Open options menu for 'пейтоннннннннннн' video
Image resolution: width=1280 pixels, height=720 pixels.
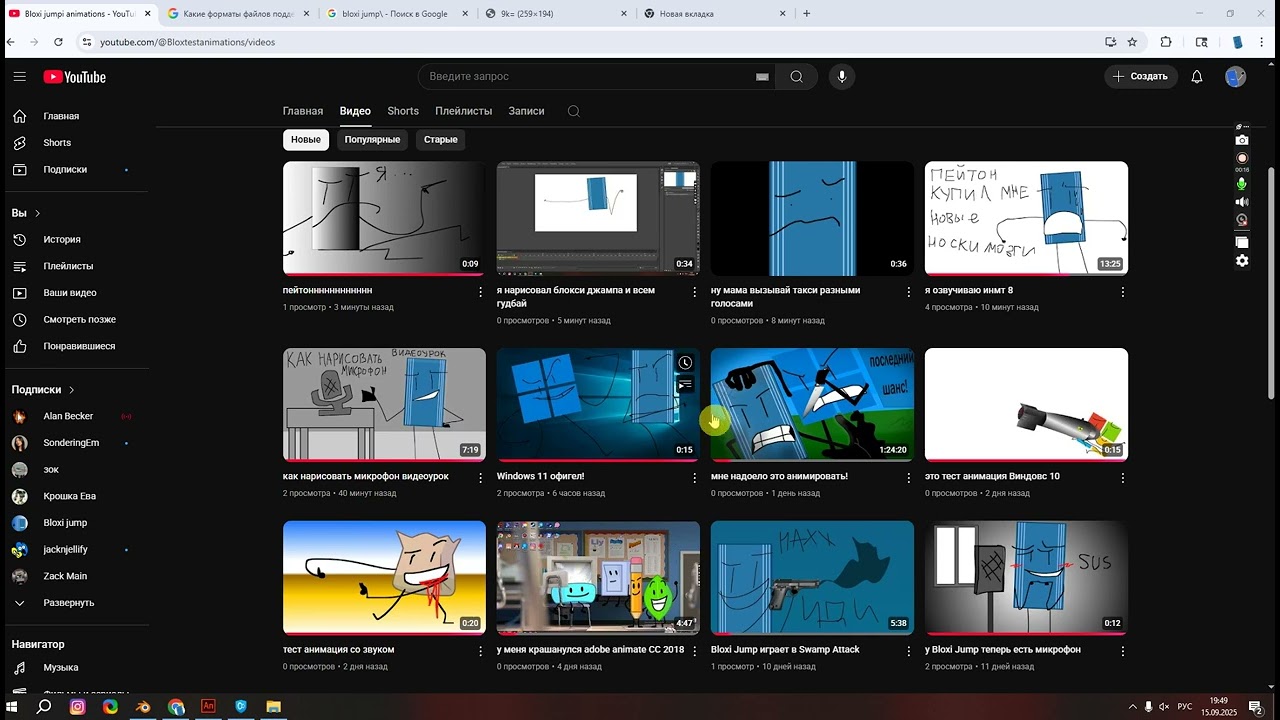[x=481, y=292]
